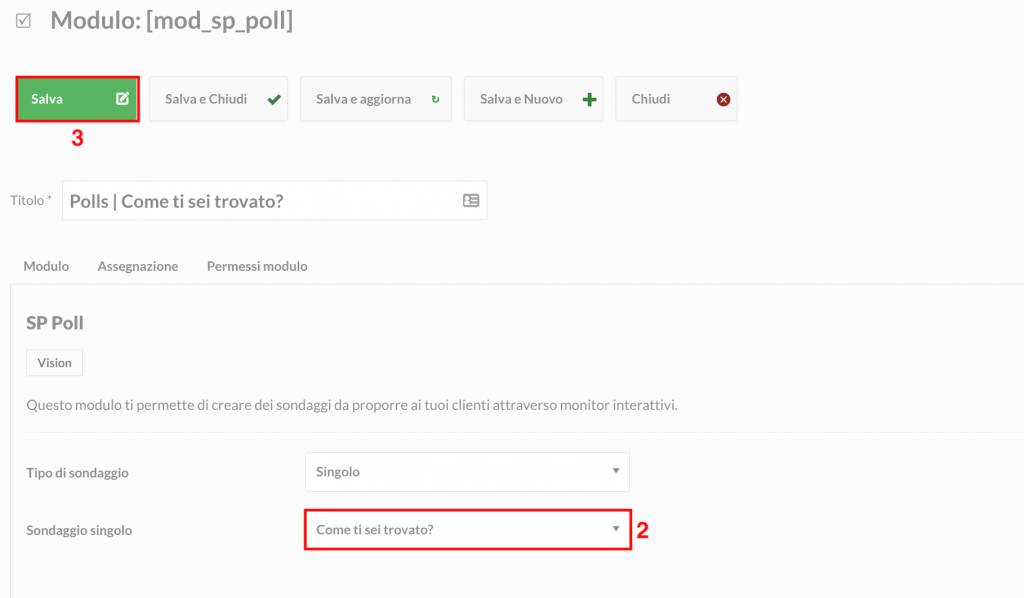Click the pencil edit icon on Salva
This screenshot has width=1024, height=598.
[x=122, y=99]
